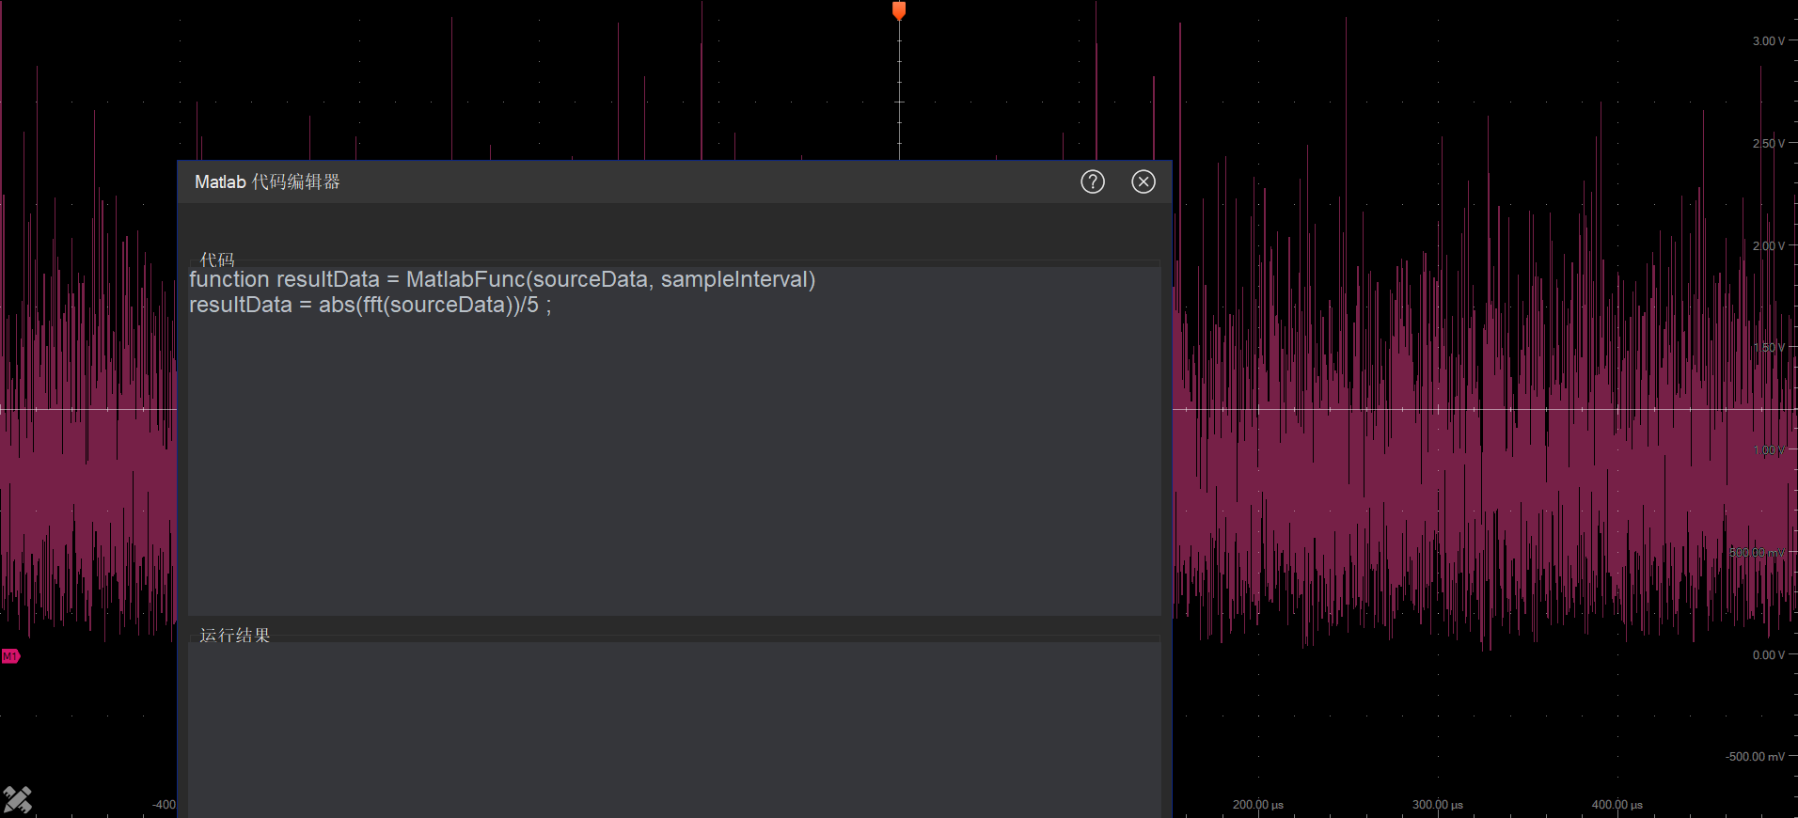This screenshot has width=1798, height=818.
Task: Click the 0.00 V vertical axis label
Action: [x=1767, y=655]
